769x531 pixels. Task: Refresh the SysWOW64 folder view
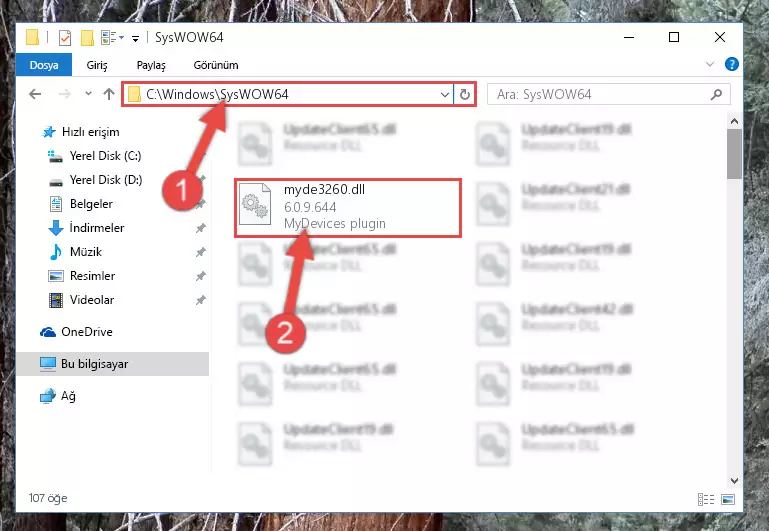tap(464, 94)
